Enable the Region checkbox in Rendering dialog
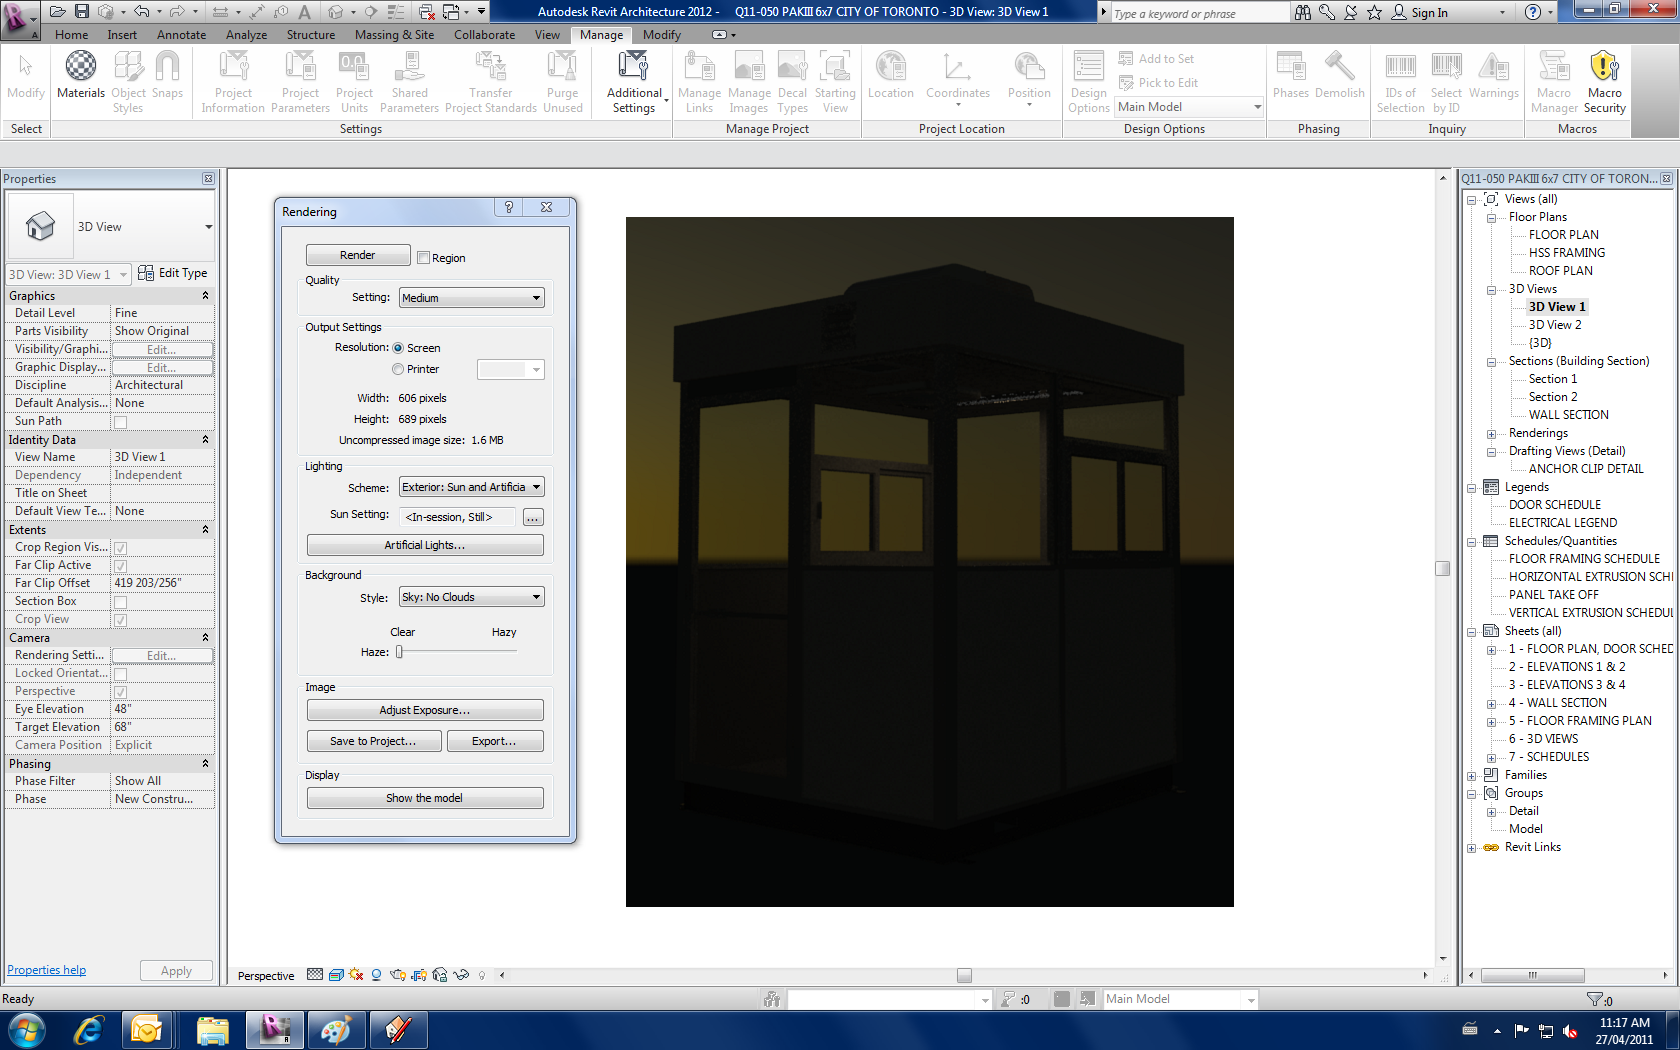 point(424,258)
